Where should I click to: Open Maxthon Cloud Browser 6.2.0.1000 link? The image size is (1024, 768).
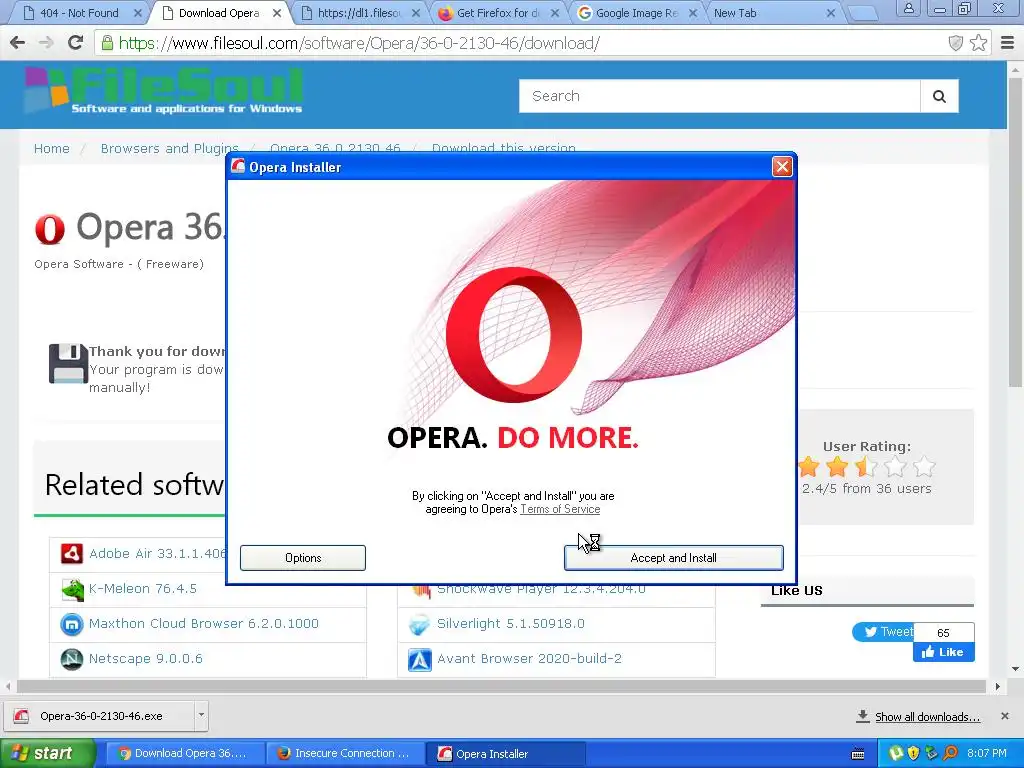tap(204, 624)
